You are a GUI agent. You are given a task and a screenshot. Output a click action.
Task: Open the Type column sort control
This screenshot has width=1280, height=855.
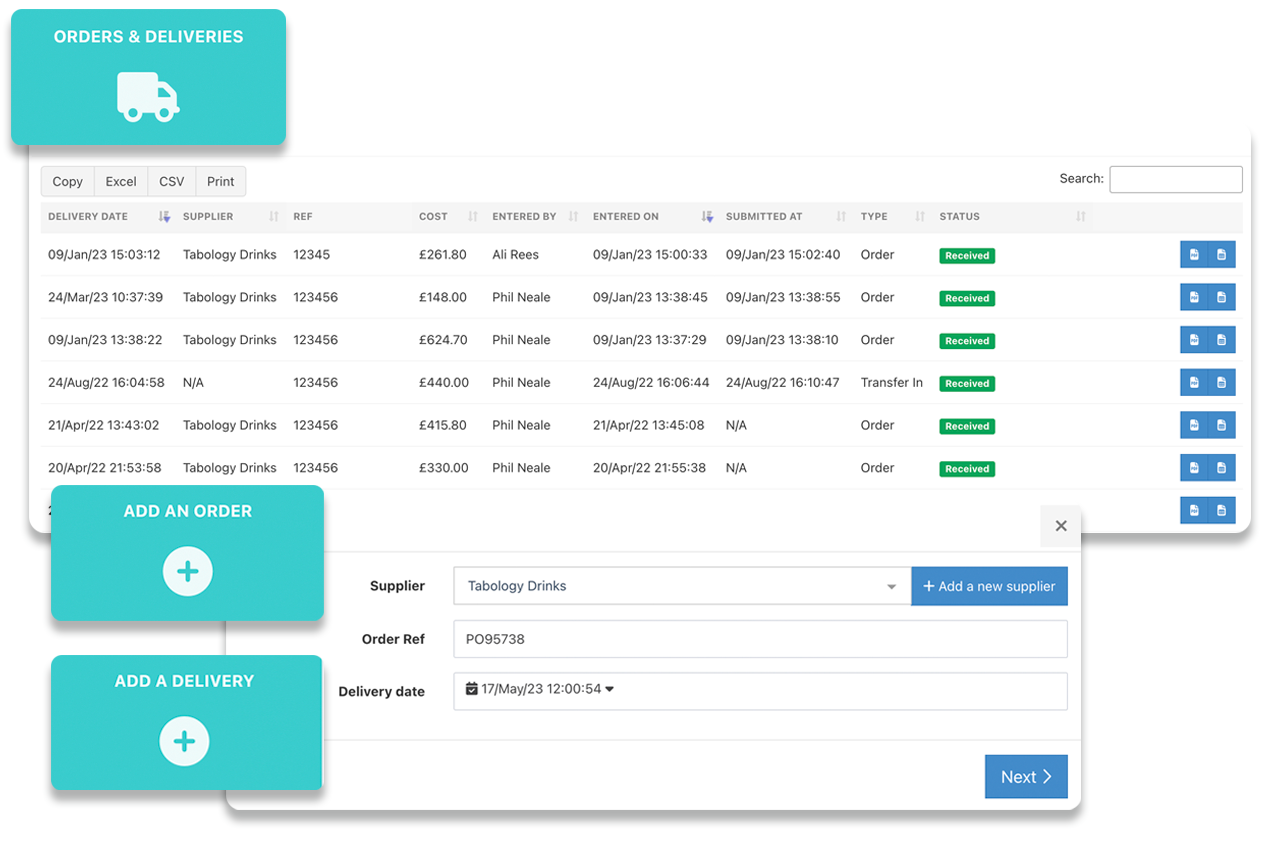tap(920, 216)
